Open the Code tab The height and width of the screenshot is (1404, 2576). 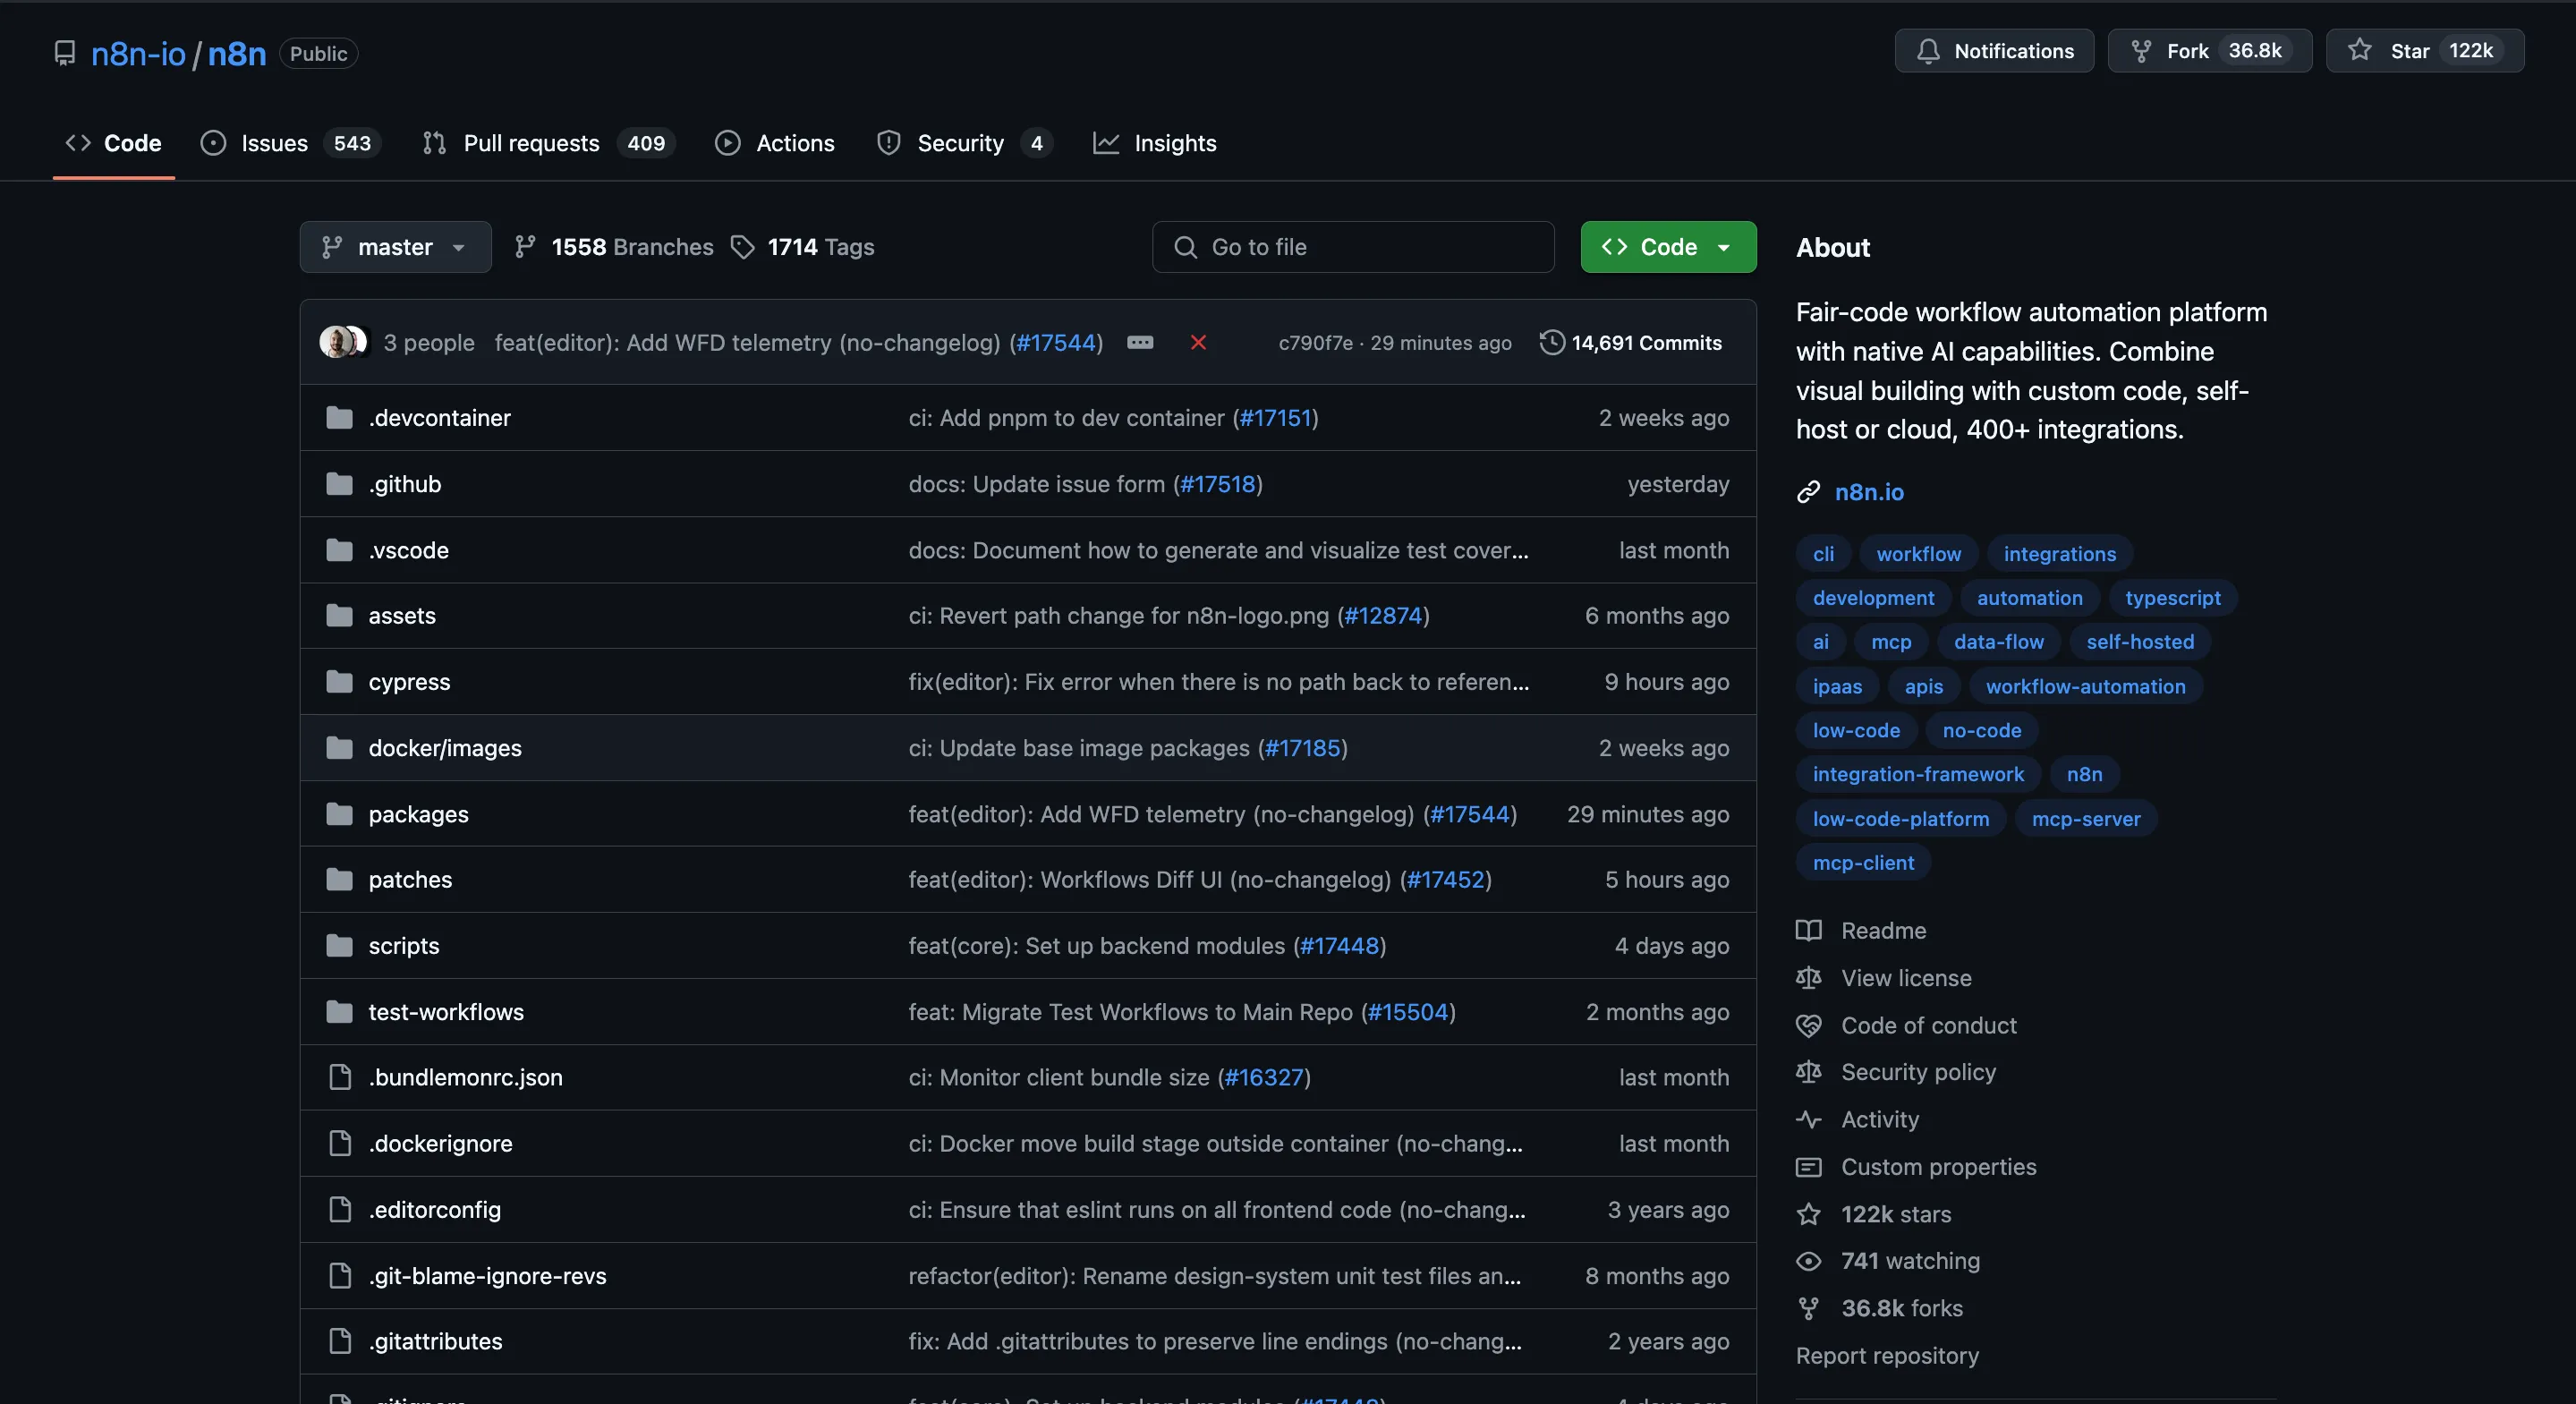tap(113, 143)
